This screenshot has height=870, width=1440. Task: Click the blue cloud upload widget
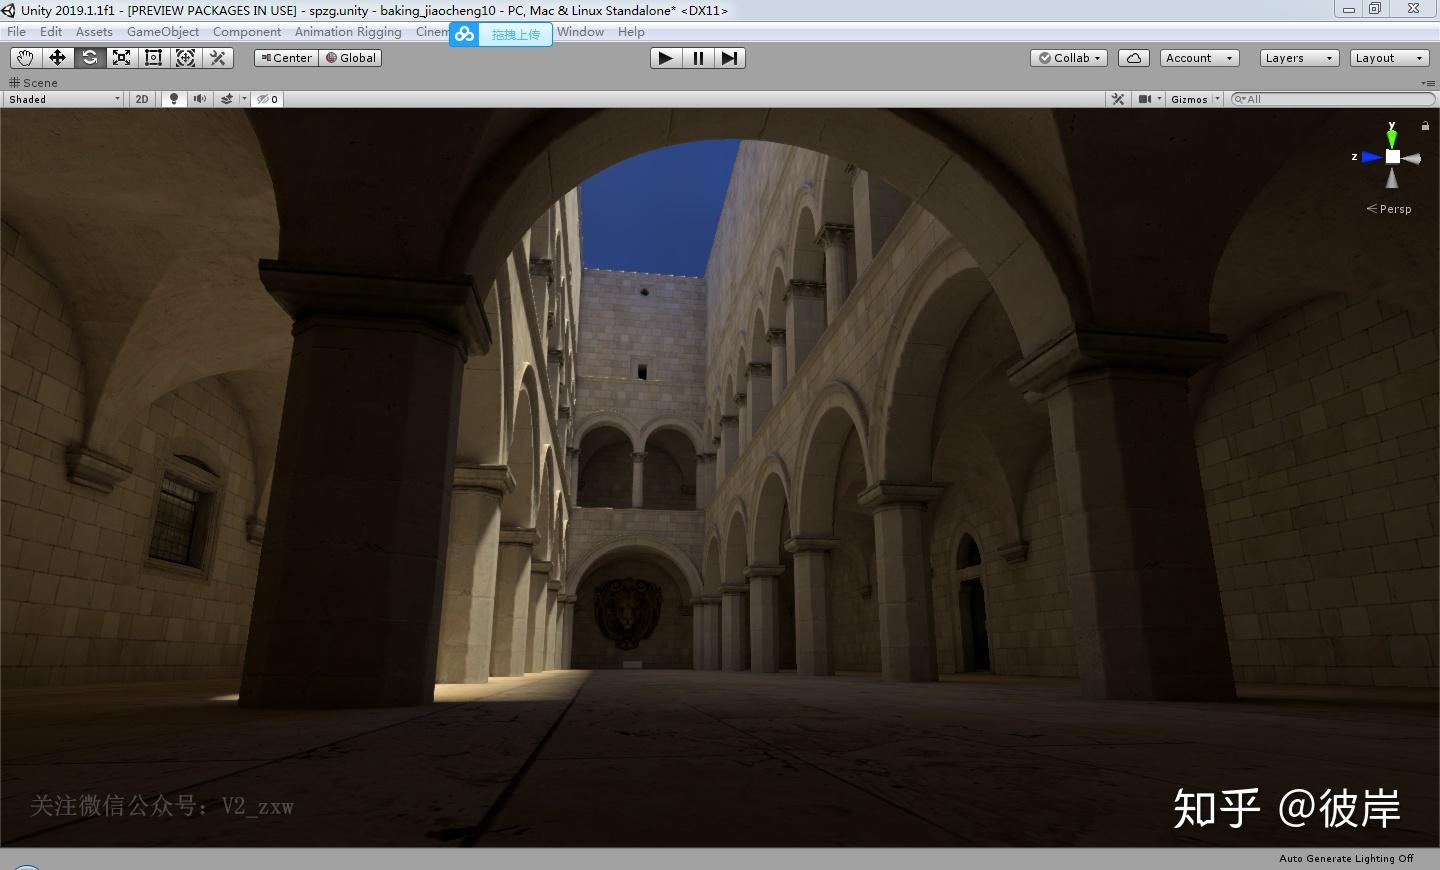click(x=501, y=34)
